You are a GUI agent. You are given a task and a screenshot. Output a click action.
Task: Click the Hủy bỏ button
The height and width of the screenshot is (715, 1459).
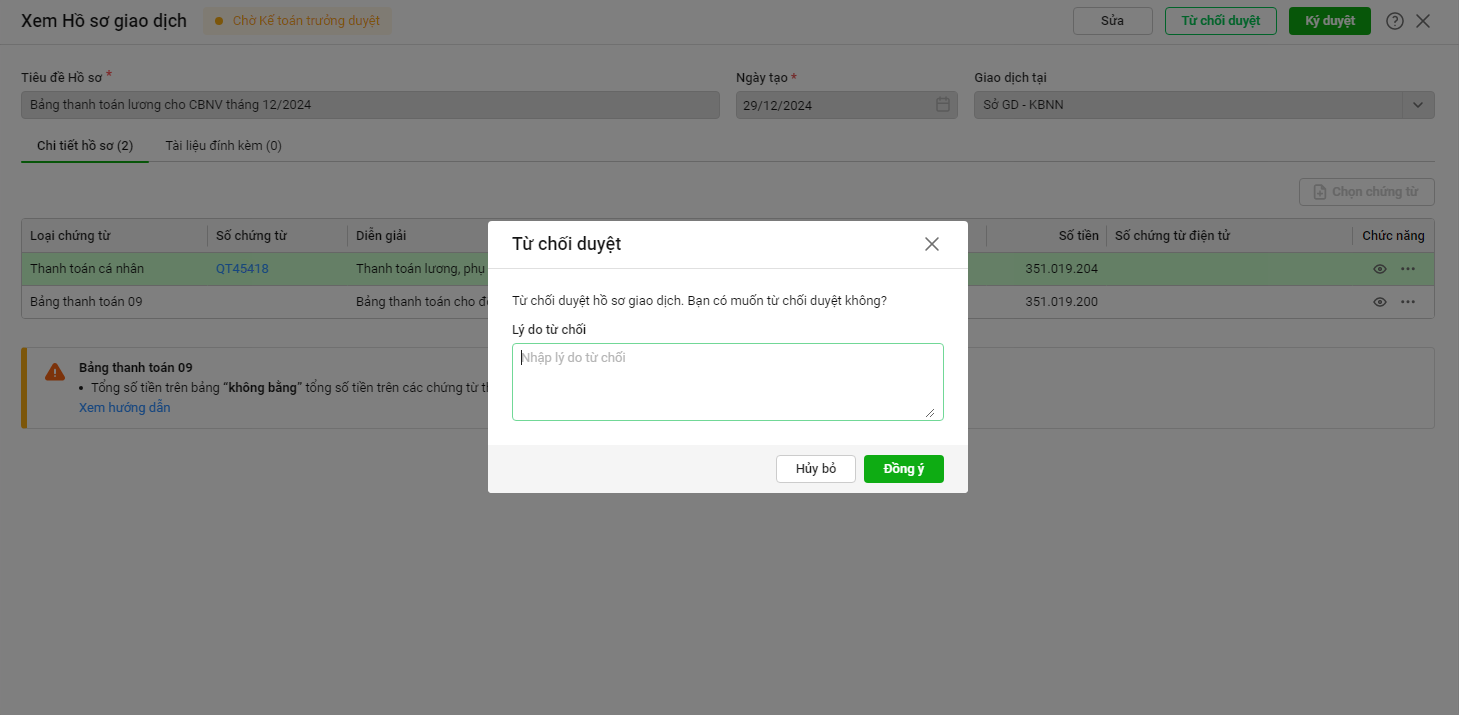816,469
